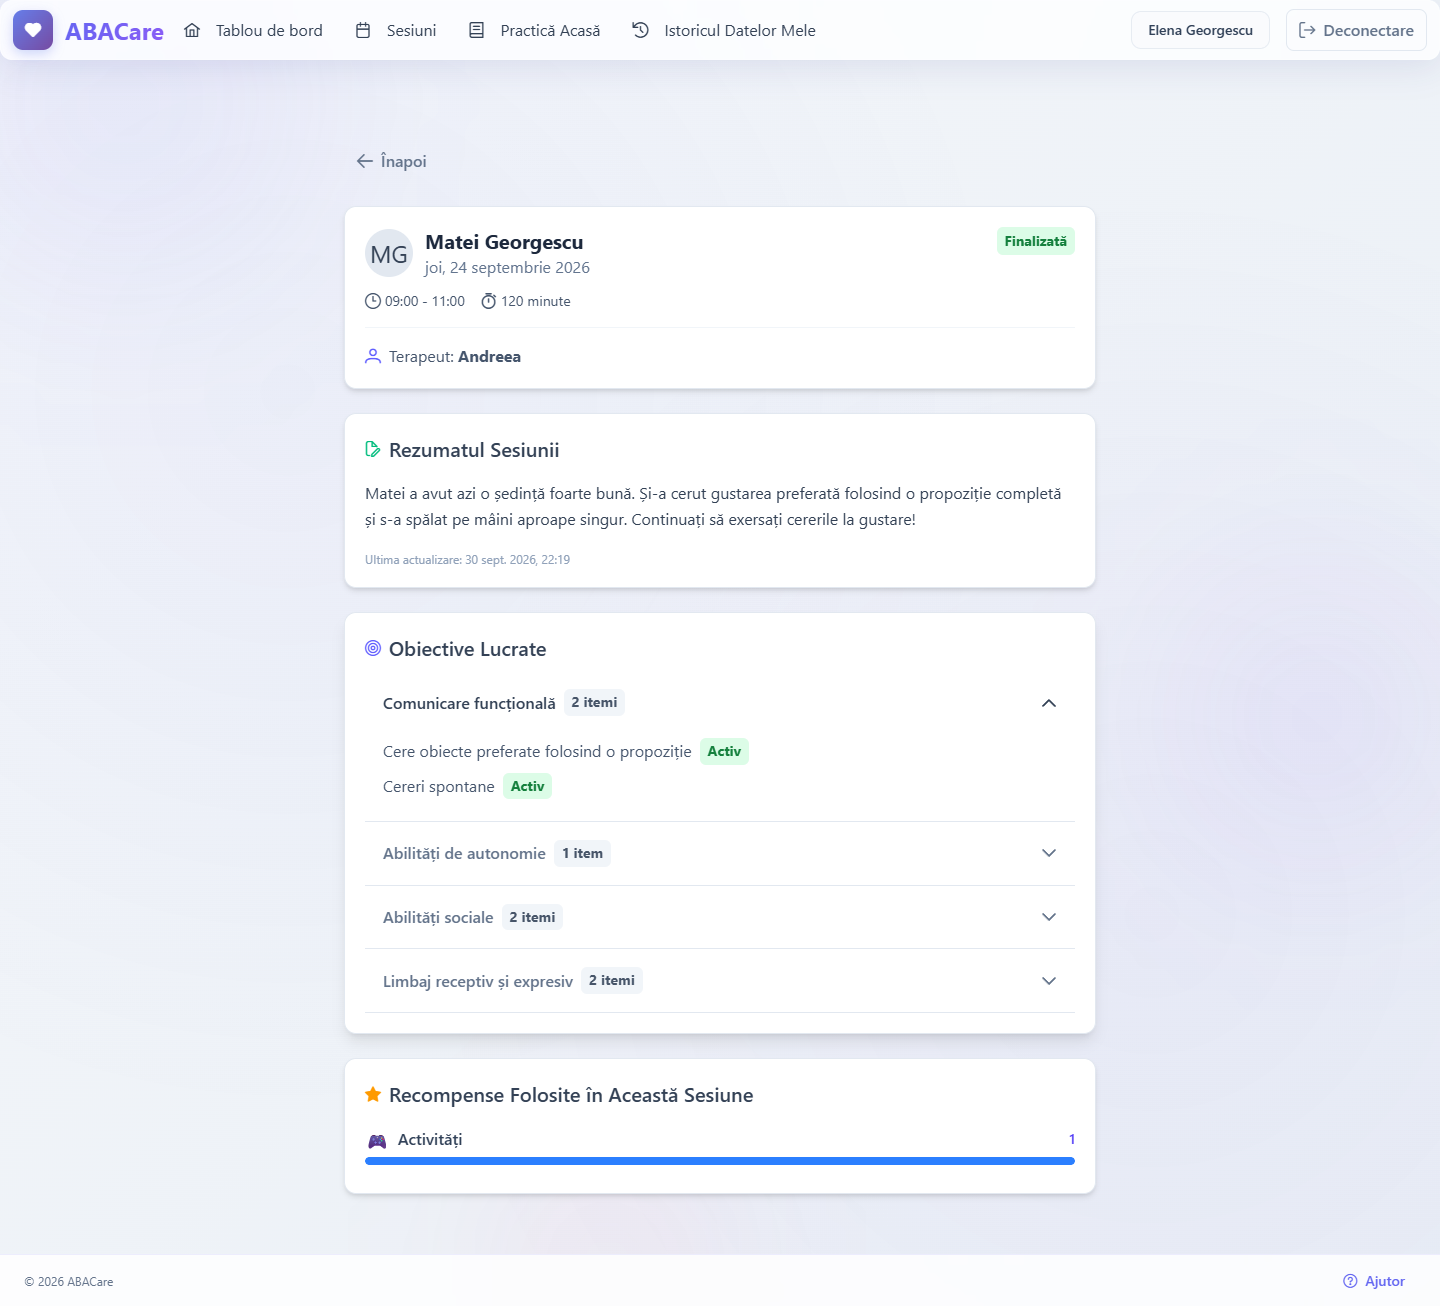Click the stopwatch icon beside 120 minute
1440x1306 pixels.
click(489, 301)
